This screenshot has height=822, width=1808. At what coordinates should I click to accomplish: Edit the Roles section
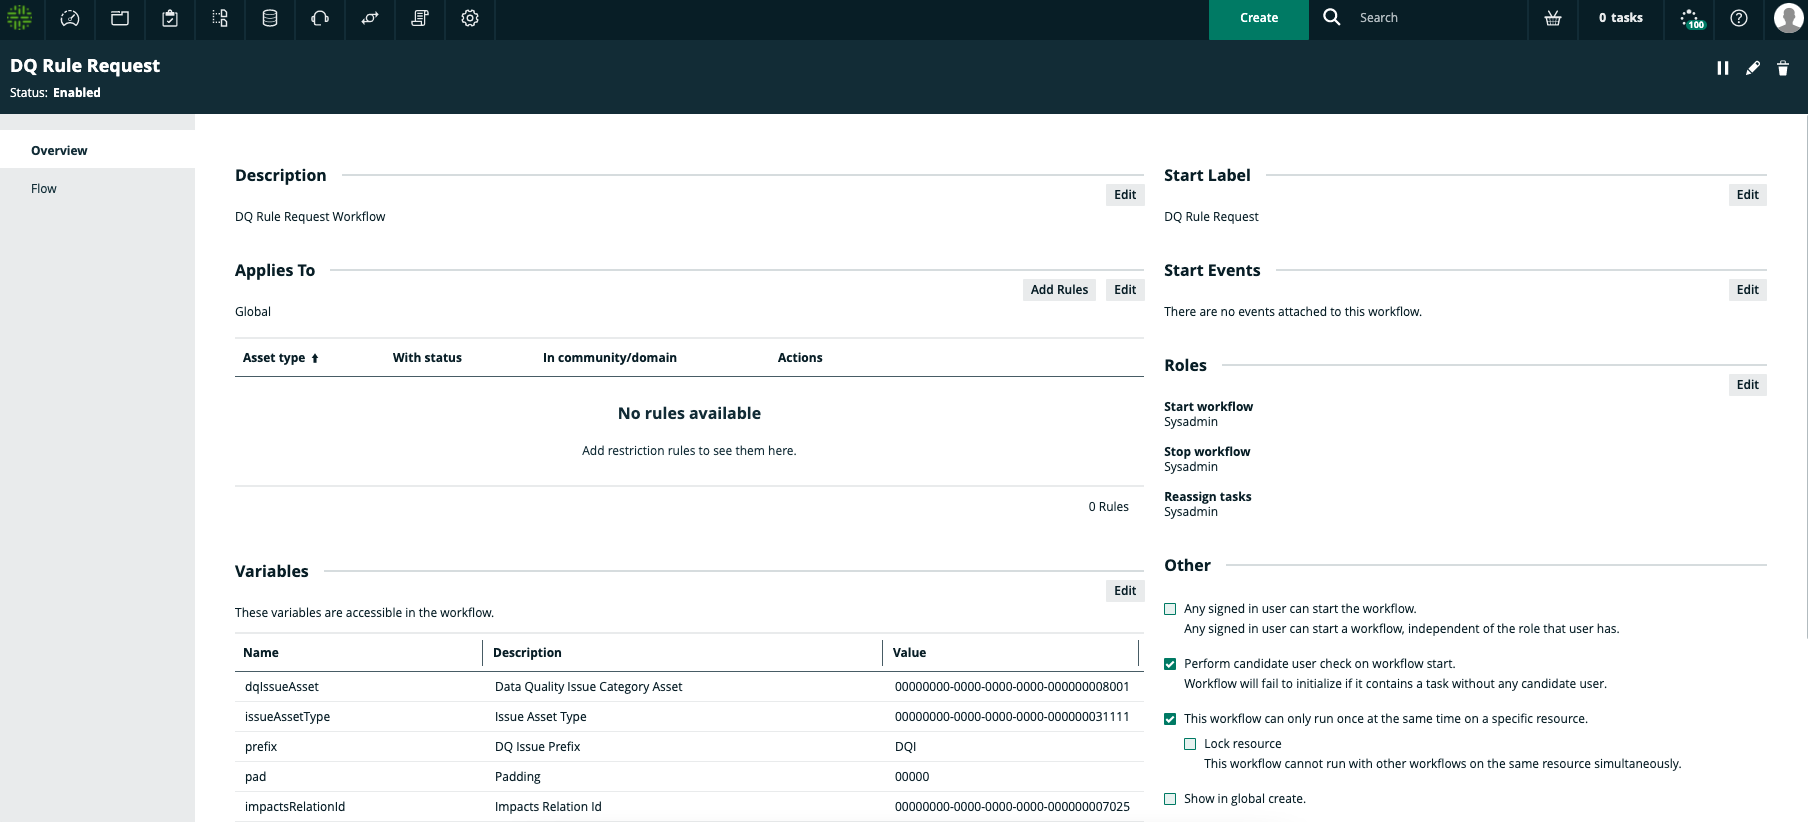1748,385
